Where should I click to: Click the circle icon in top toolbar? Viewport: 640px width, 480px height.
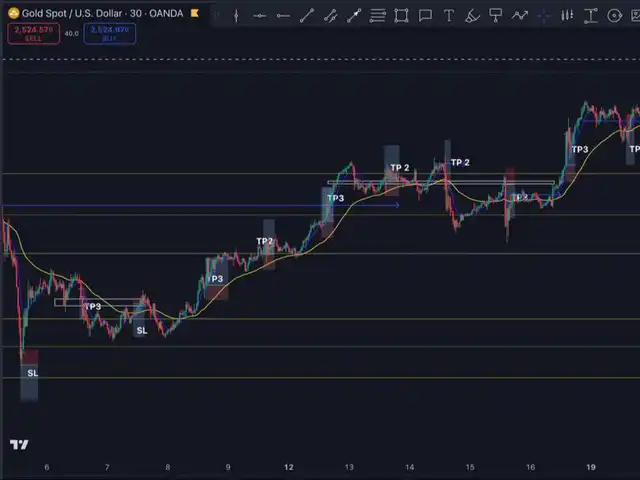[616, 16]
